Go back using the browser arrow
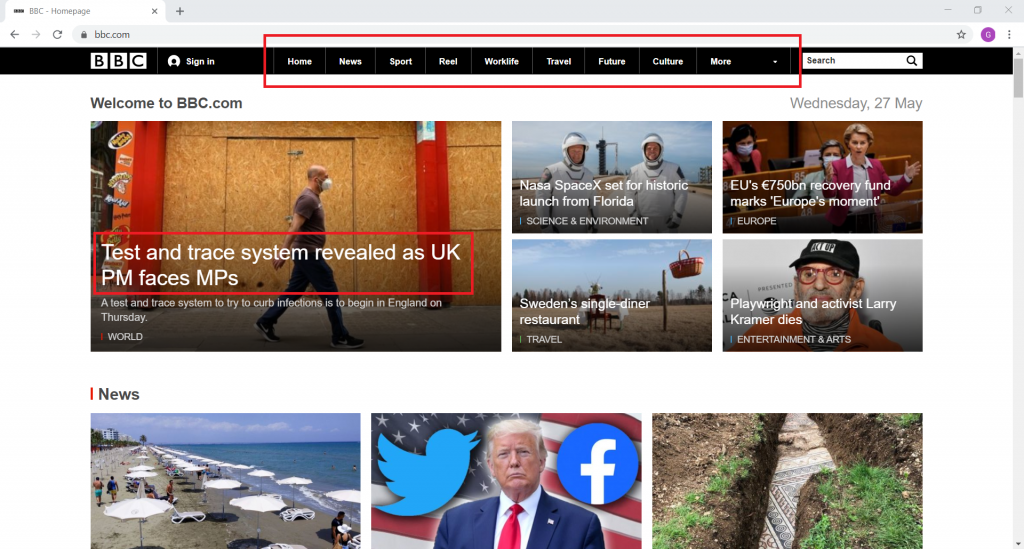Image resolution: width=1024 pixels, height=549 pixels. click(14, 34)
